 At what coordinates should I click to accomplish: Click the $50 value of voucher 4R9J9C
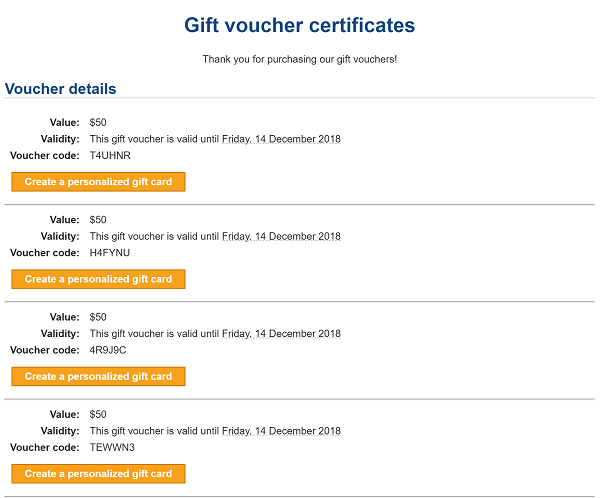click(x=98, y=317)
